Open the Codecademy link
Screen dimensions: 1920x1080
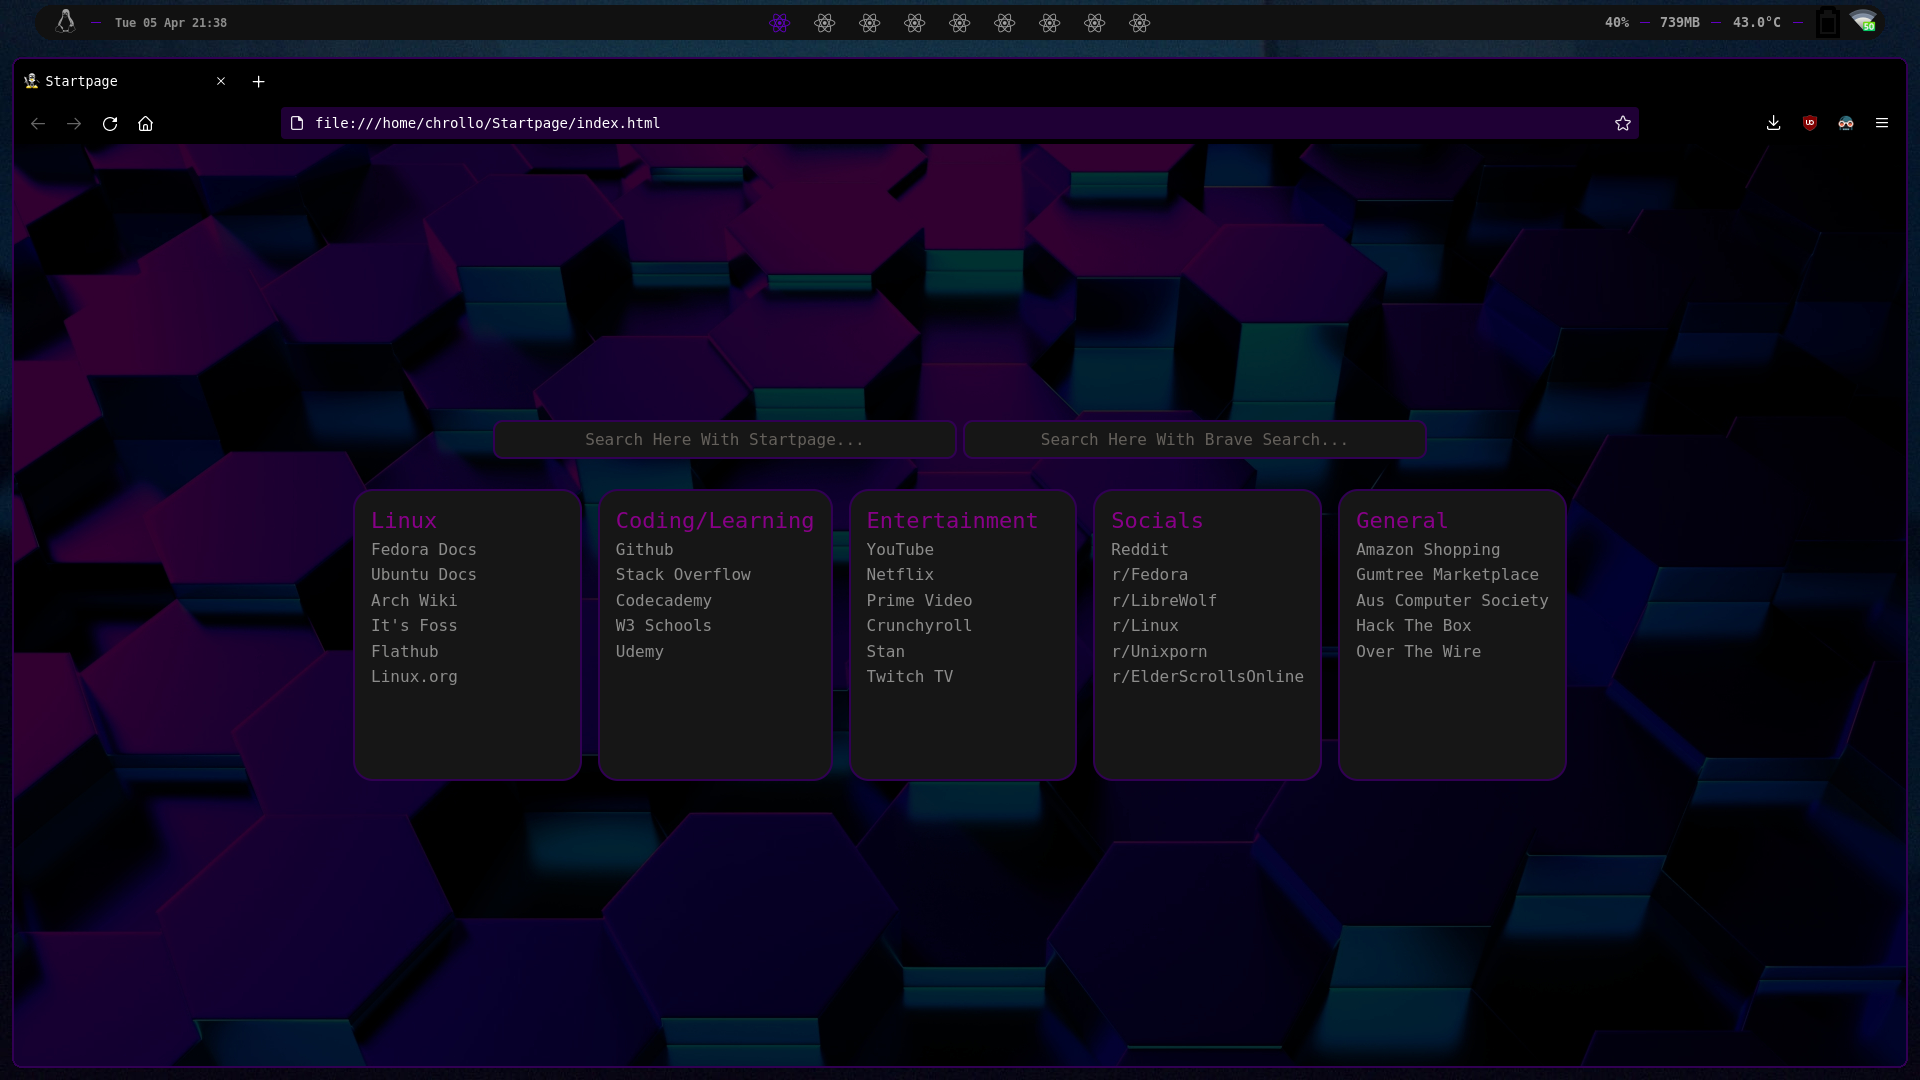(664, 601)
